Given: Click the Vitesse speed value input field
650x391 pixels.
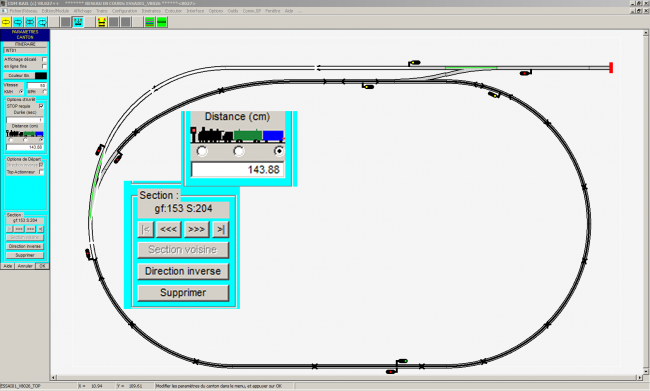Looking at the screenshot, I should pos(37,85).
